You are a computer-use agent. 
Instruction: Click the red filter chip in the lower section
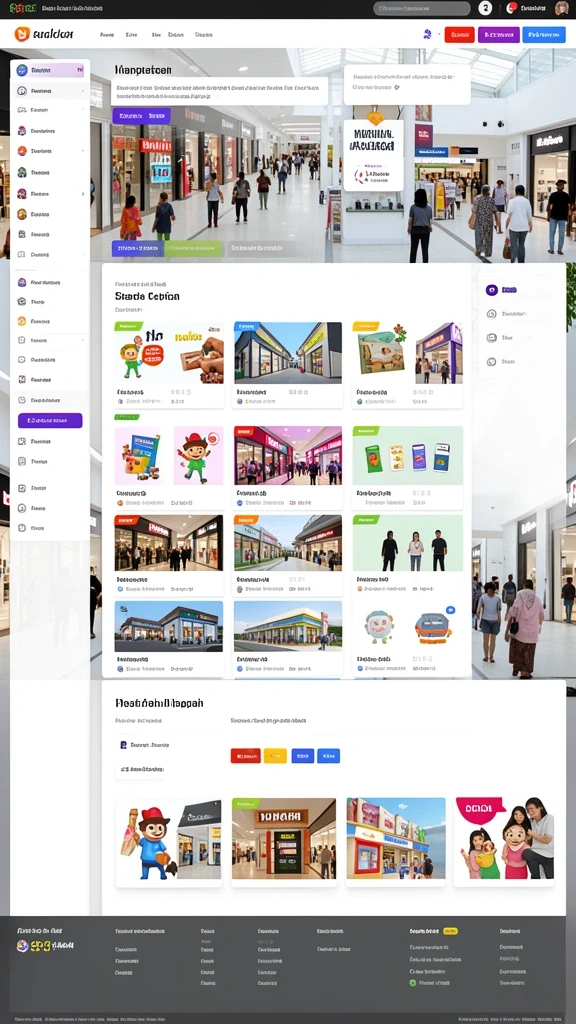click(246, 756)
